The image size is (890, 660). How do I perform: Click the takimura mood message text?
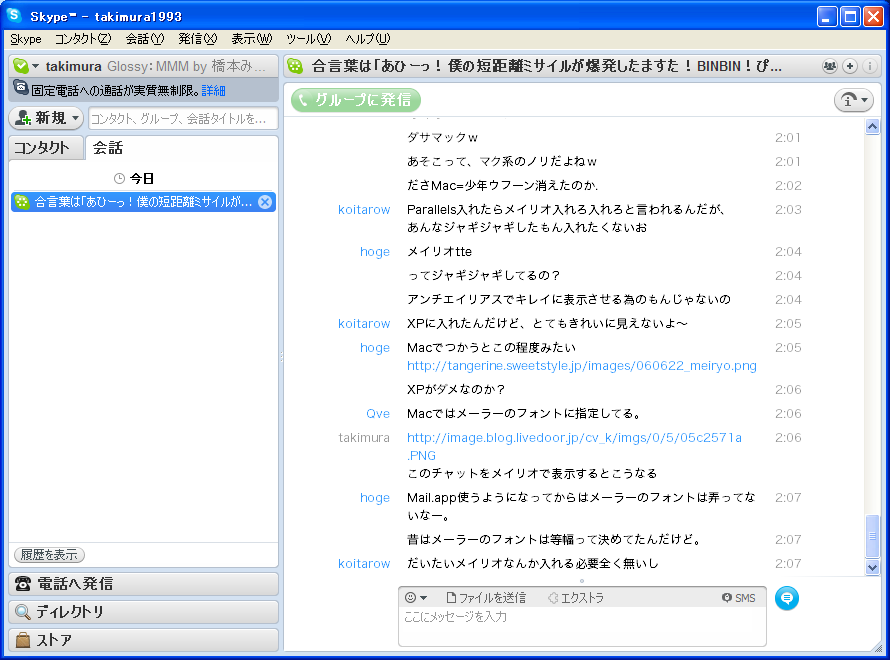click(x=186, y=66)
